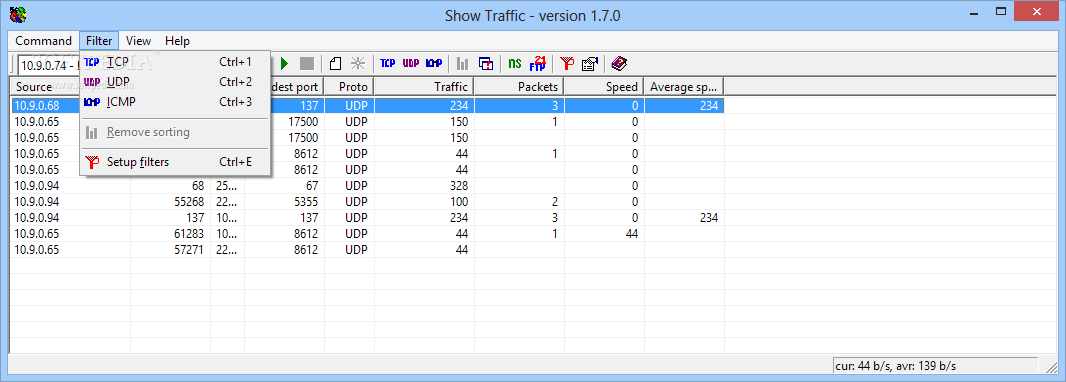Click the interface combo box showing 10.9.0.74
Viewport: 1066px width, 382px height.
(x=49, y=65)
